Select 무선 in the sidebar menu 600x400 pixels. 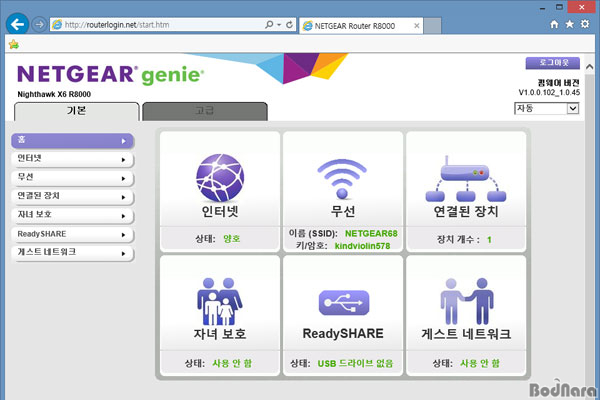[72, 178]
